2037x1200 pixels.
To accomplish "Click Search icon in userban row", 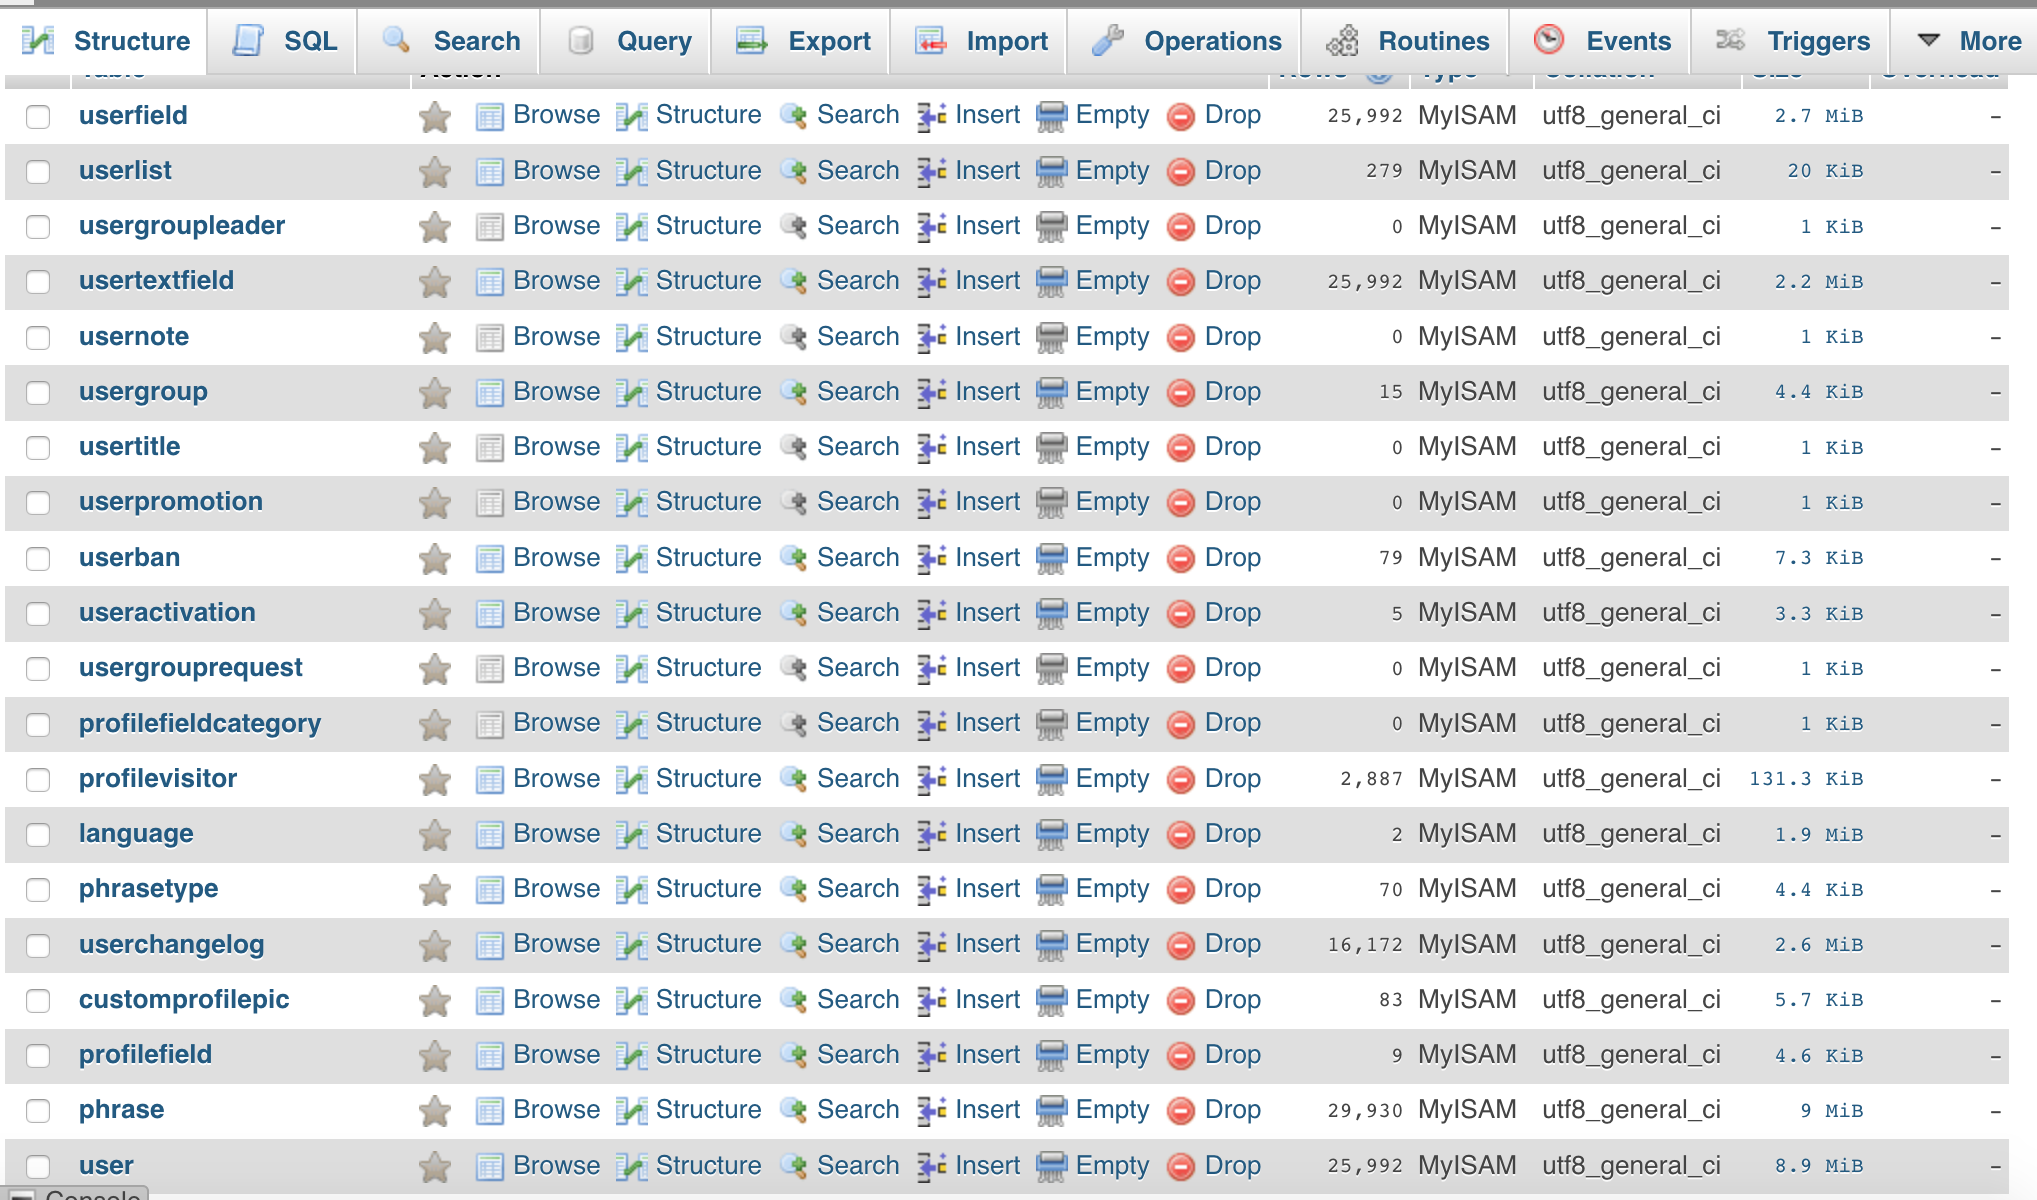I will (794, 559).
